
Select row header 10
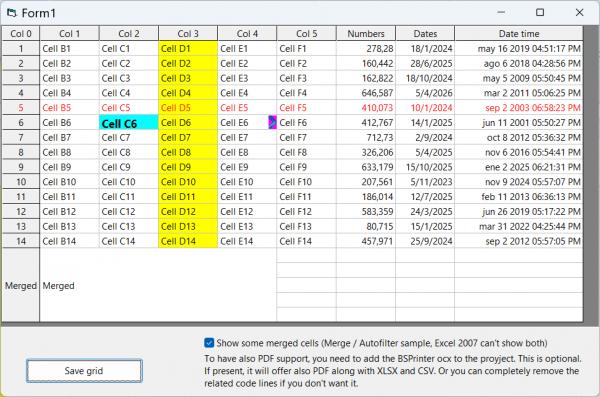click(21, 182)
